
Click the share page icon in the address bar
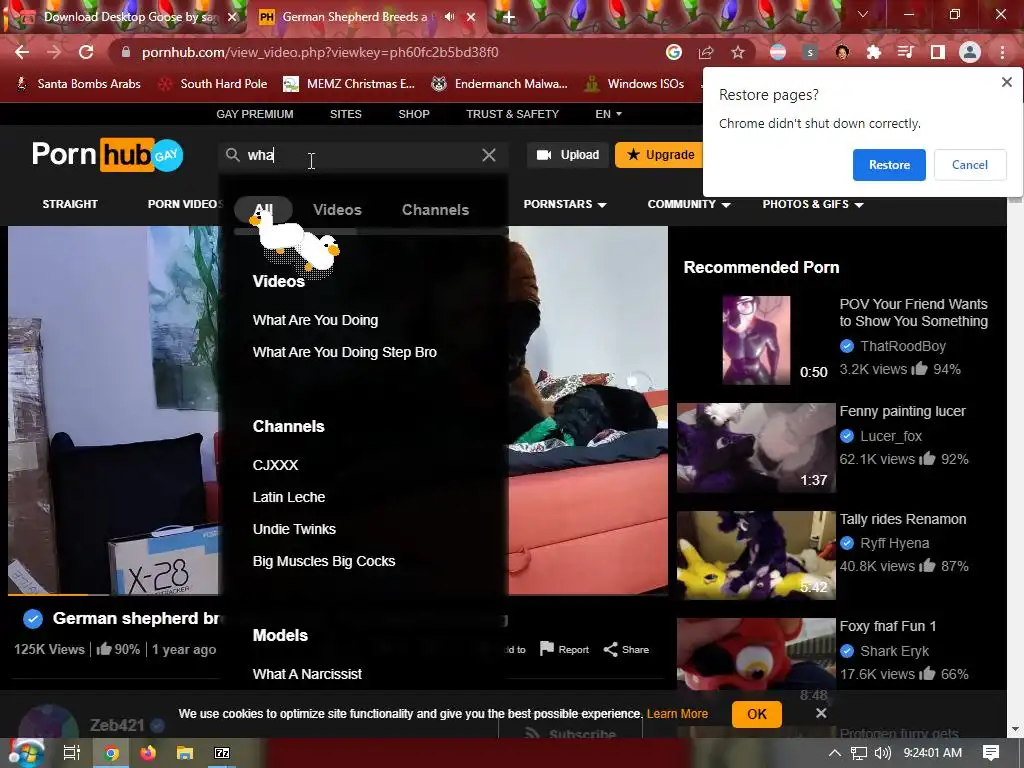(x=706, y=52)
